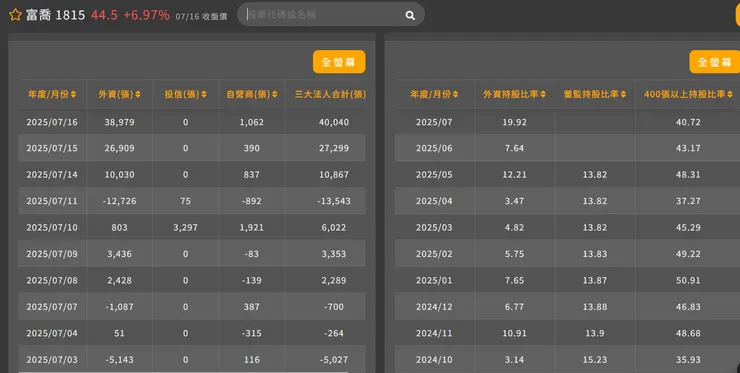Click the change value +6.97%
Screen dimensions: 740x373
pyautogui.click(x=146, y=15)
